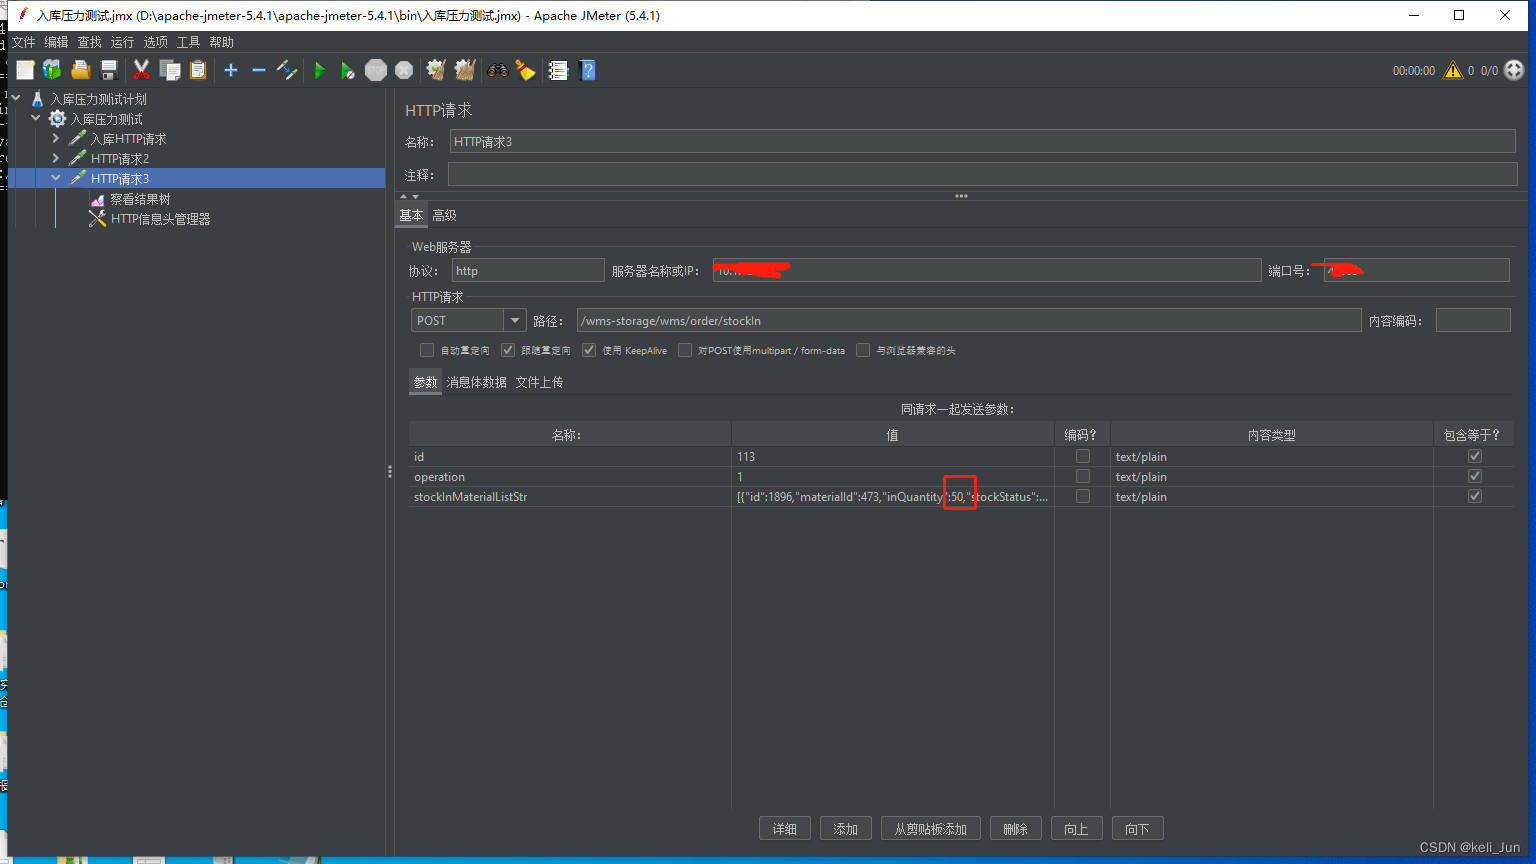Viewport: 1536px width, 864px height.
Task: Open the Templates icon in toolbar
Action: click(x=52, y=69)
